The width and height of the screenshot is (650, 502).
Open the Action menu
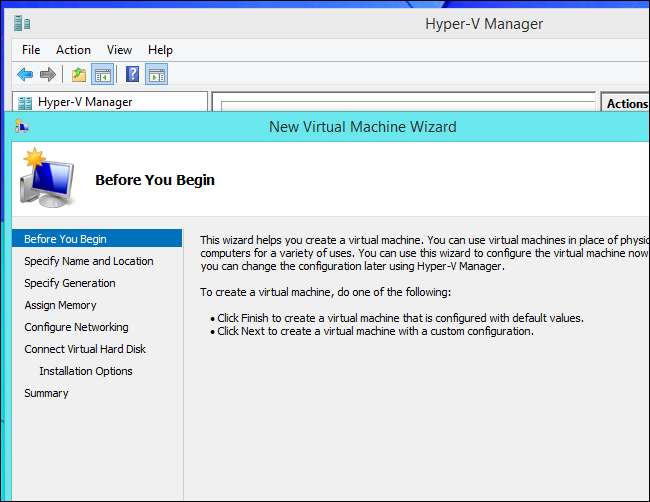point(73,50)
